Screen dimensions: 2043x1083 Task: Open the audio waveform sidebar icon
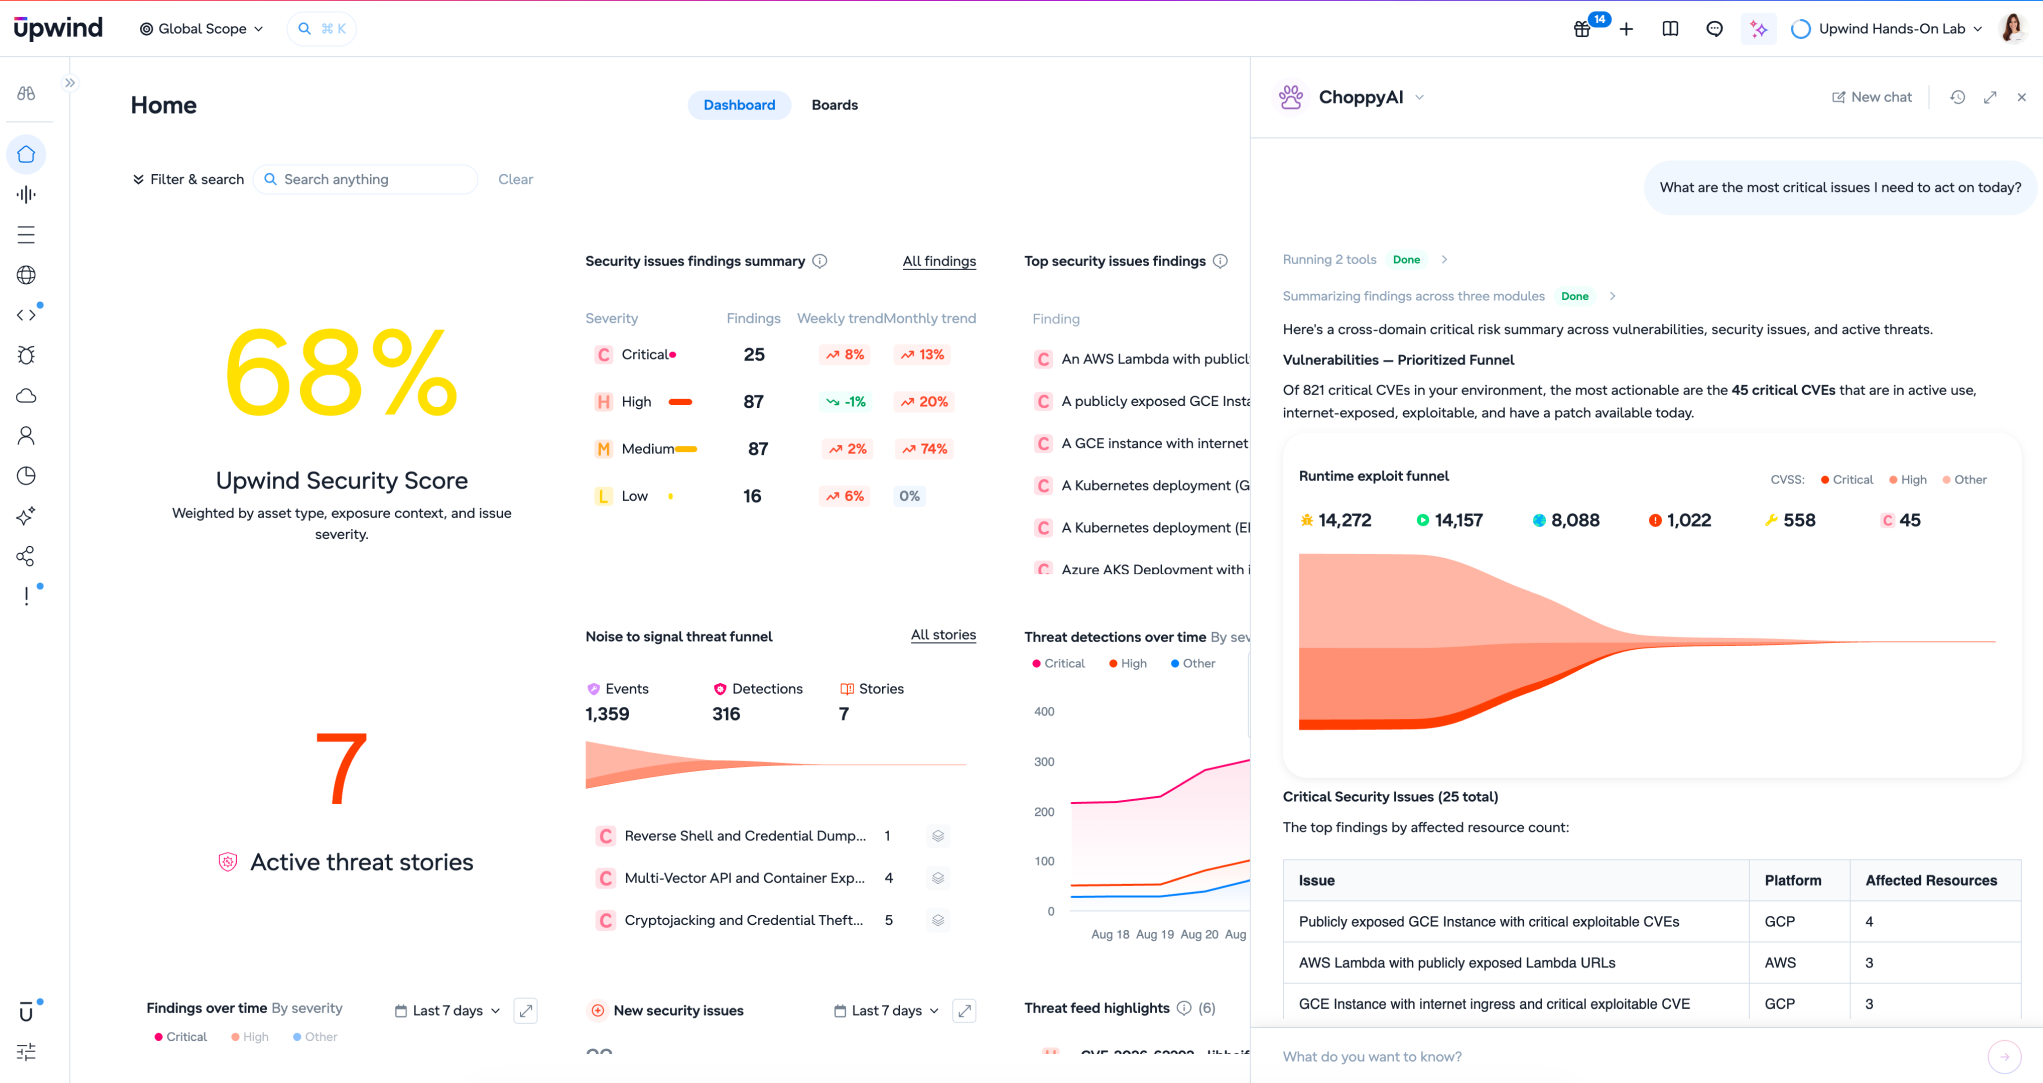(26, 194)
